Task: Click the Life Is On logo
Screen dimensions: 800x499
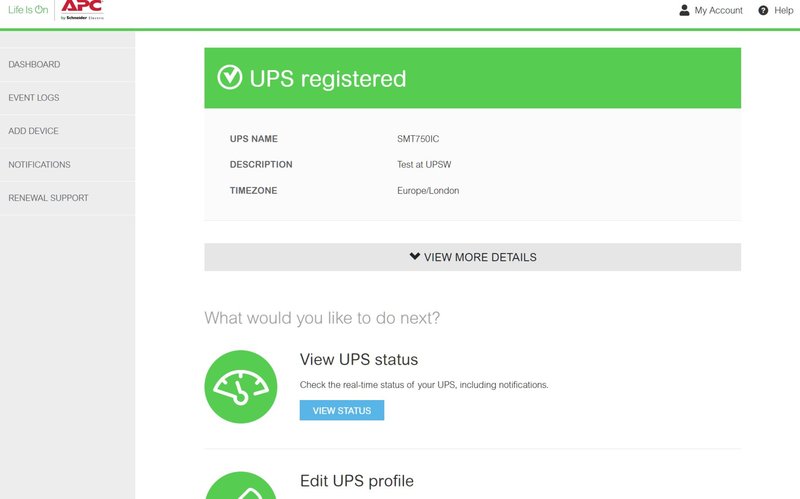Action: pyautogui.click(x=28, y=10)
